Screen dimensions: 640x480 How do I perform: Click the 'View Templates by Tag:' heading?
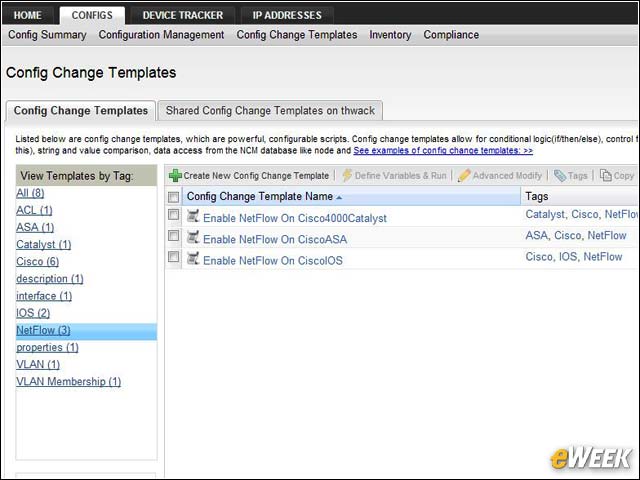pyautogui.click(x=77, y=176)
